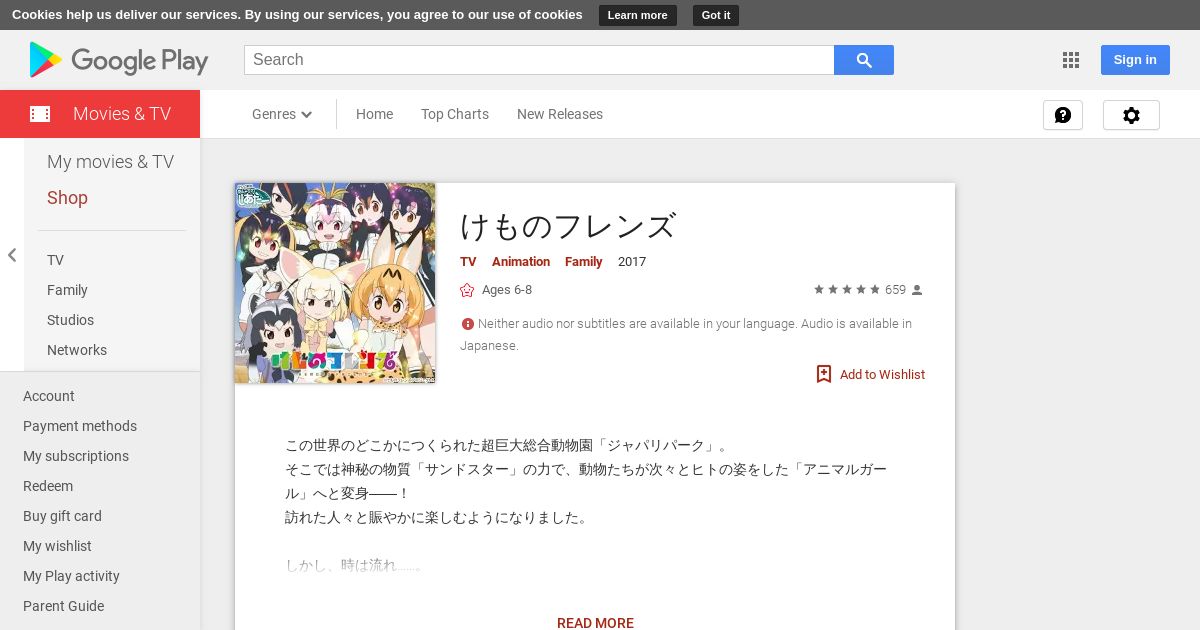Click Buy gift card
1200x630 pixels.
coord(62,516)
